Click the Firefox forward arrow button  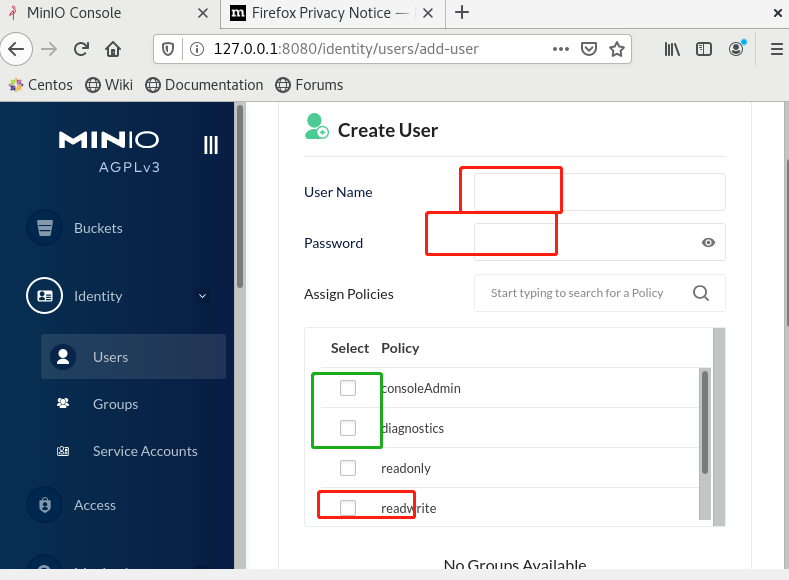[x=49, y=49]
